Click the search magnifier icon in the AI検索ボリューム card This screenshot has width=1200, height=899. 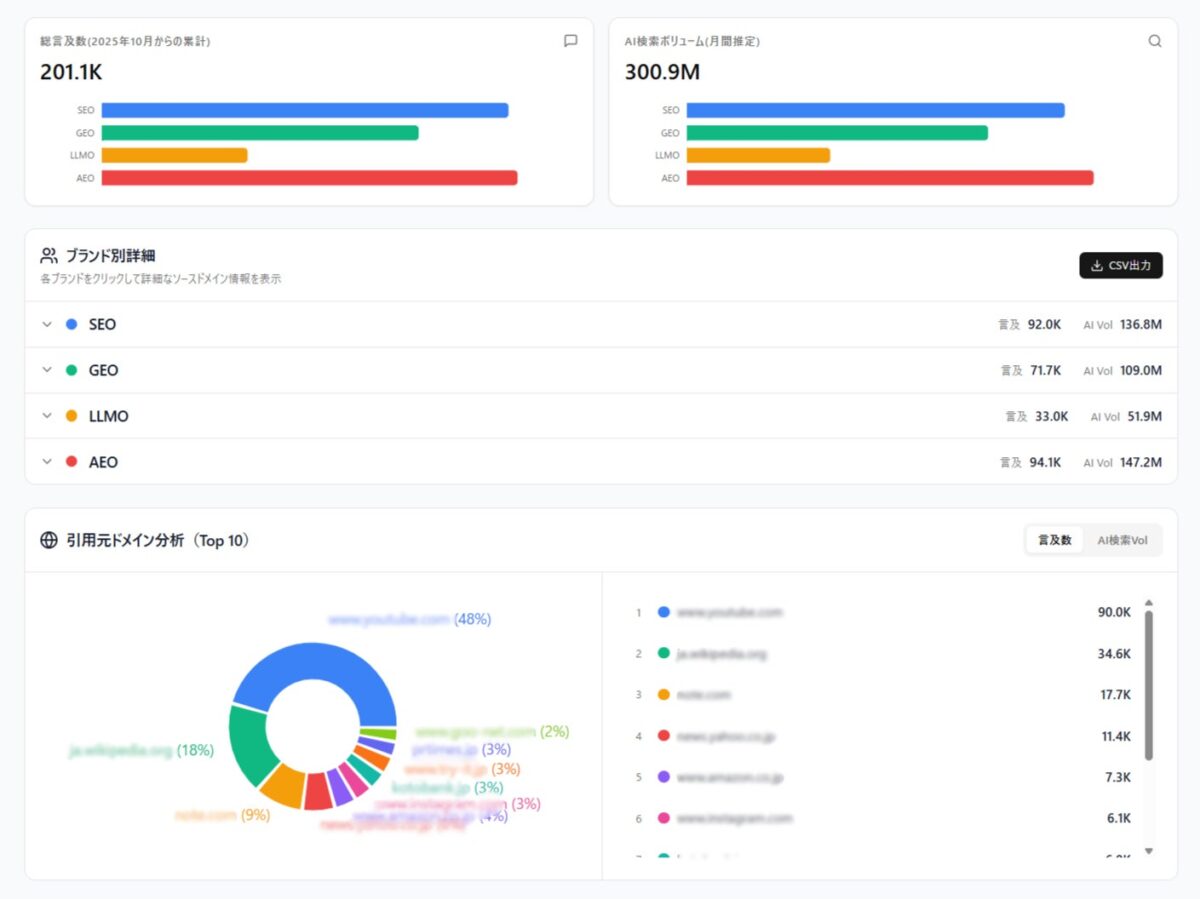pos(1155,41)
